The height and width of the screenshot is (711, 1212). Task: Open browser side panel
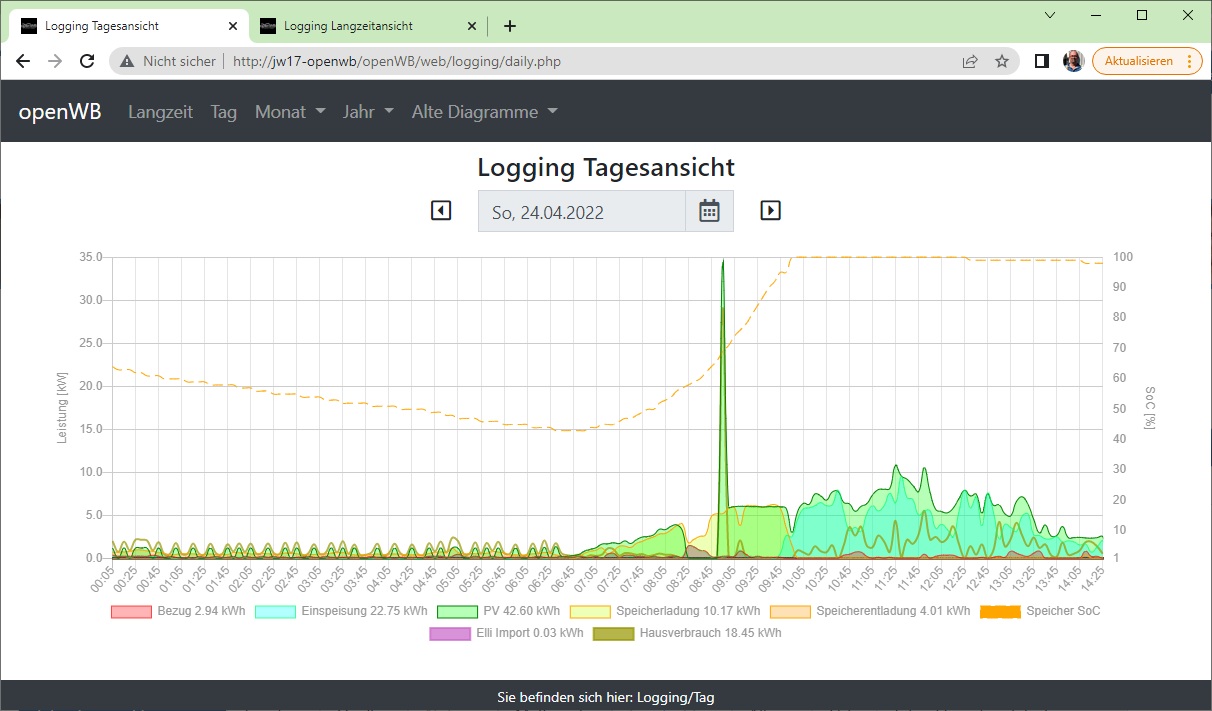point(1041,61)
